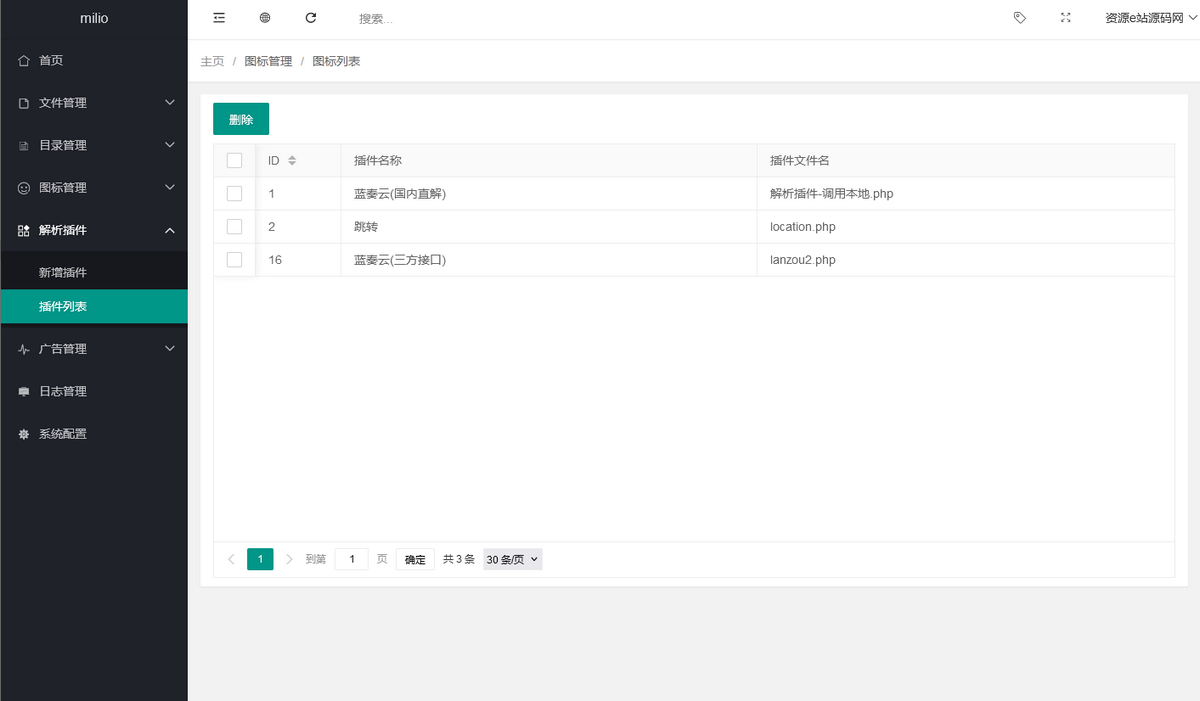Viewport: 1200px width, 701px height.
Task: Click the ID column sort arrows
Action: pyautogui.click(x=292, y=161)
